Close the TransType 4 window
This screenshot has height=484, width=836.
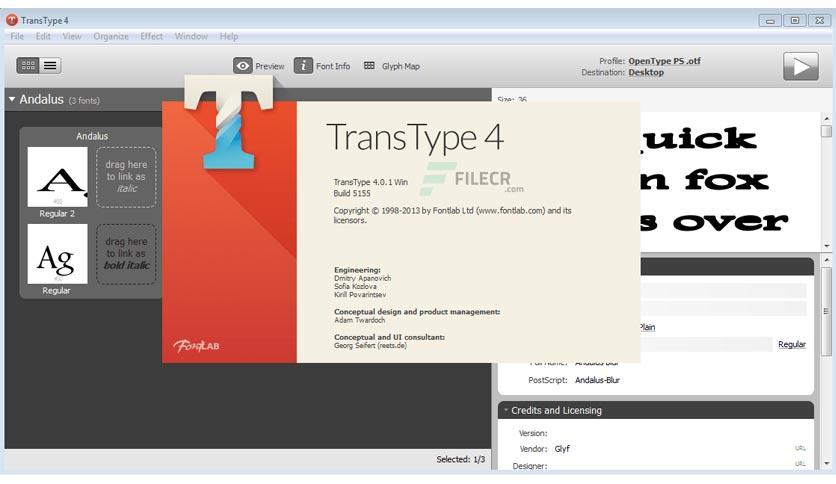pos(820,21)
